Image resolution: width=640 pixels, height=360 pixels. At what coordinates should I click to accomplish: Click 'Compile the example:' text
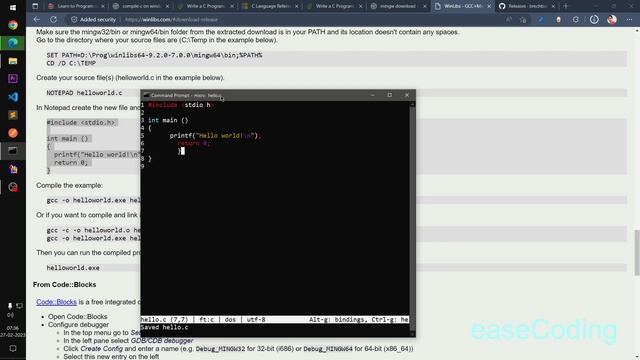(69, 185)
